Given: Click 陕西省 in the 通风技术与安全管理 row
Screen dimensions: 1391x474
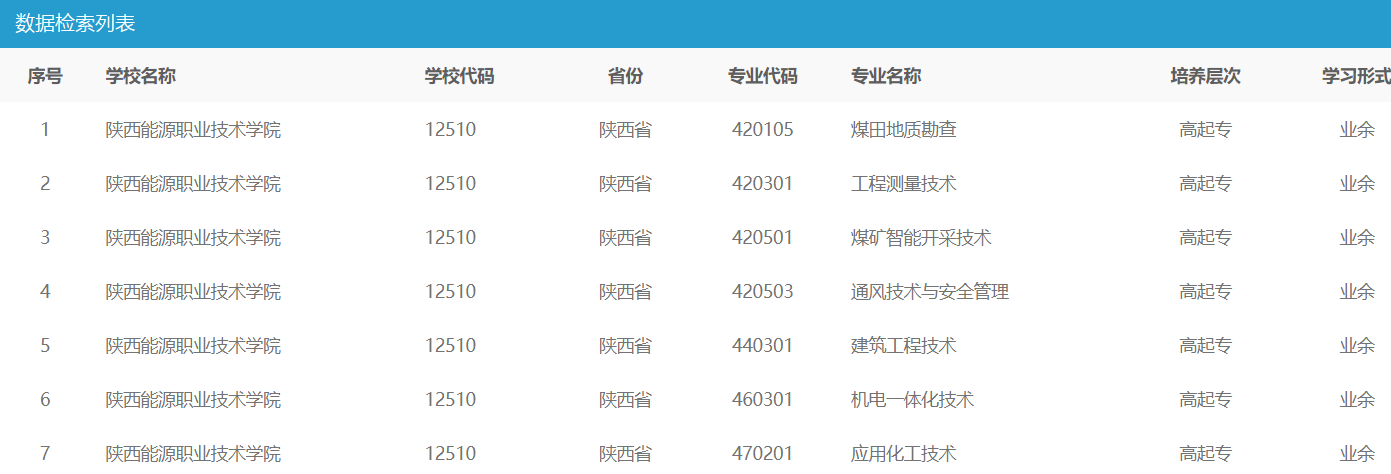Looking at the screenshot, I should coord(626,292).
